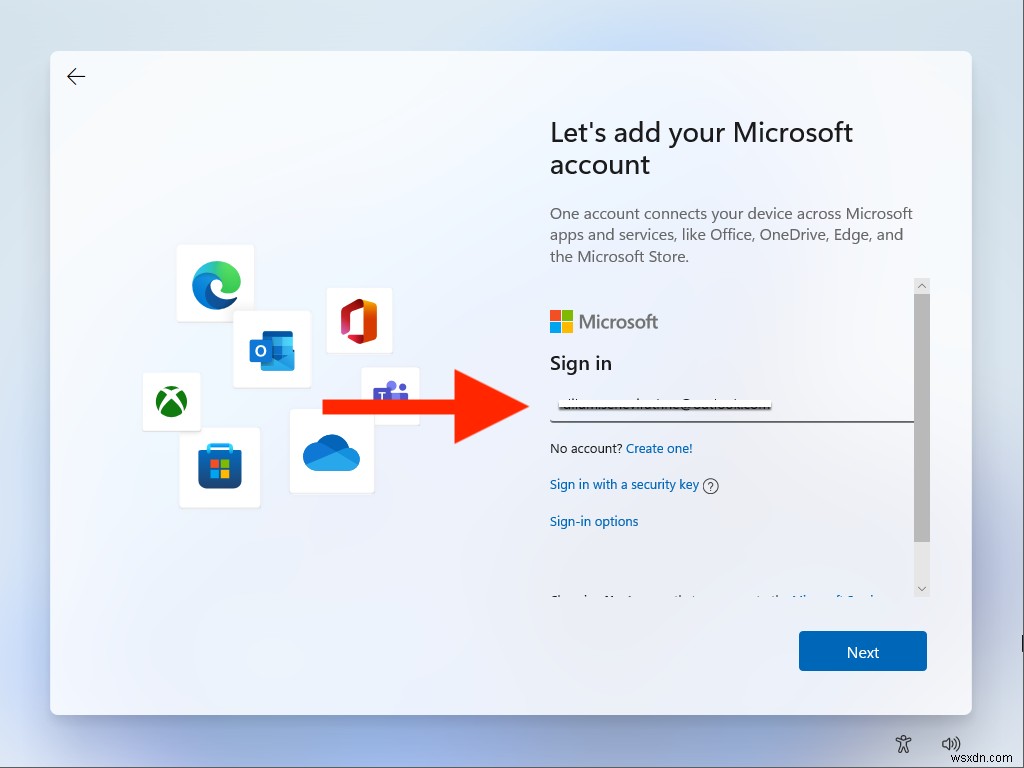Click the scrollbar down arrow
Viewport: 1024px width, 768px height.
coord(921,589)
